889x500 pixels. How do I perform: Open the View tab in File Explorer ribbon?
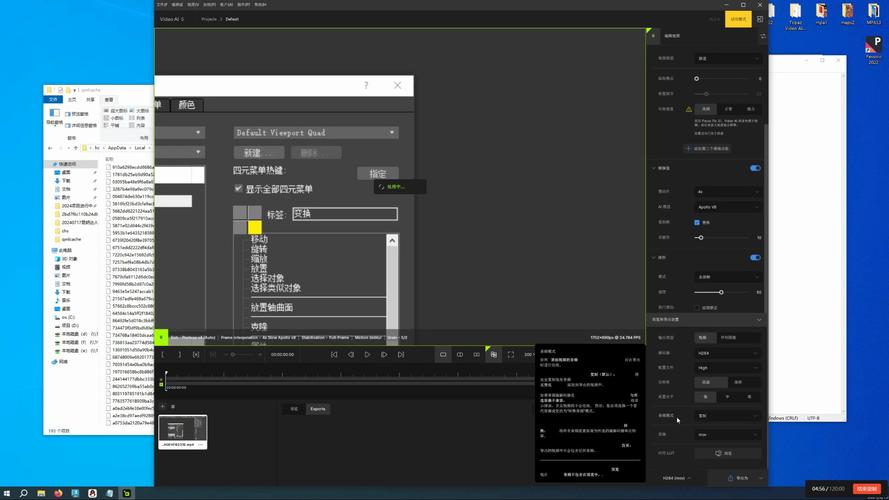[x=108, y=99]
